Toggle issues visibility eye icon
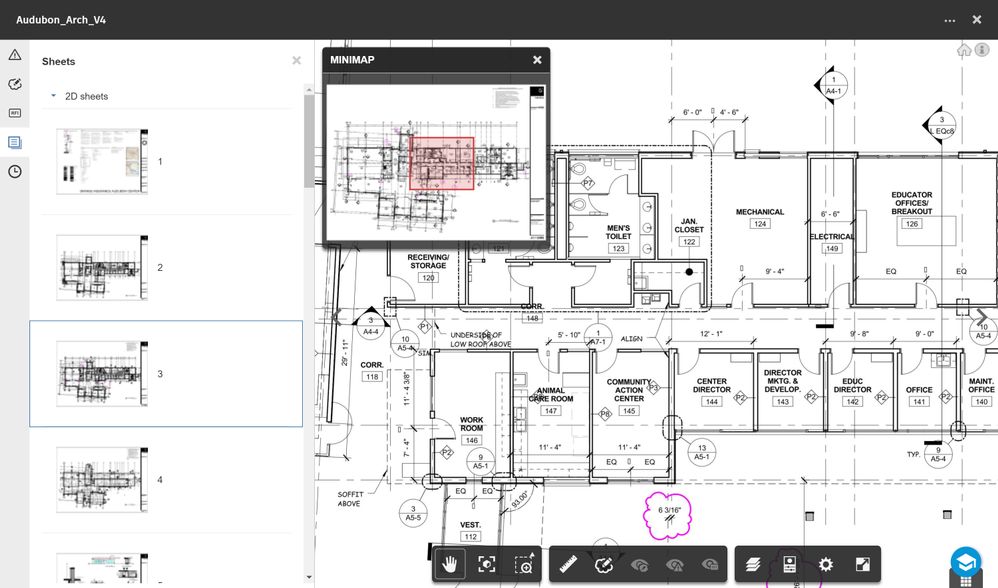The image size is (998, 588). [675, 564]
